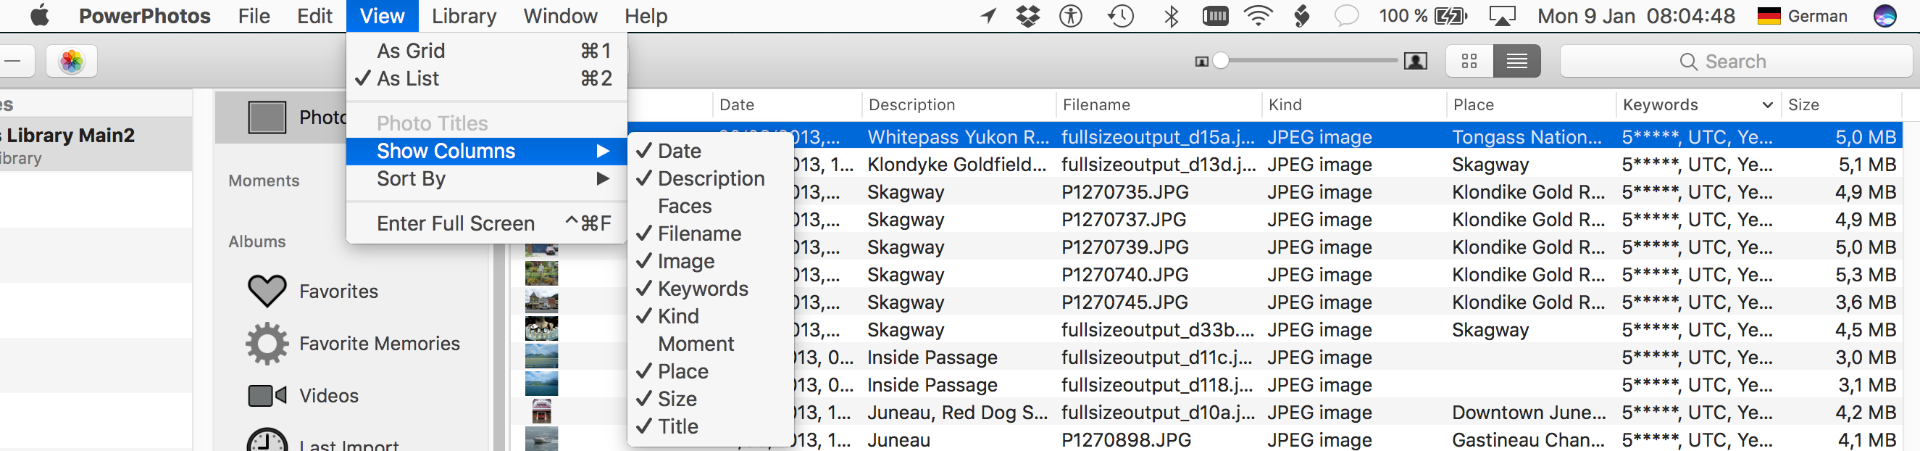Open the PowerPhotos application menu

(x=145, y=16)
